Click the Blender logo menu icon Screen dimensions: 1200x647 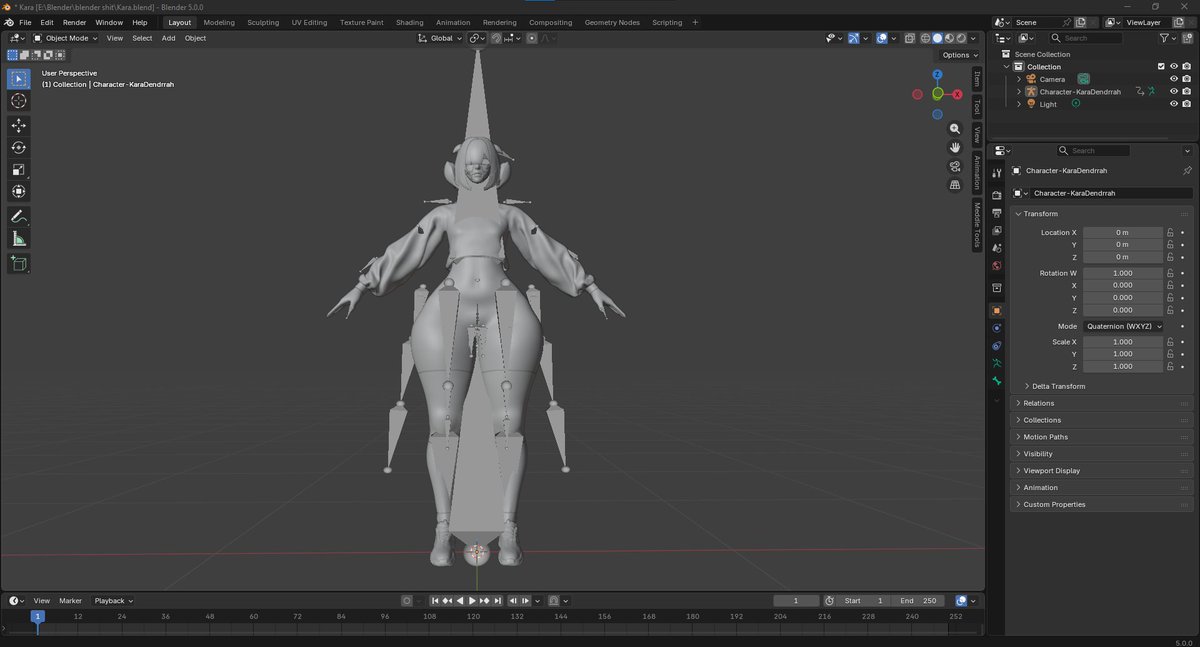tap(8, 22)
